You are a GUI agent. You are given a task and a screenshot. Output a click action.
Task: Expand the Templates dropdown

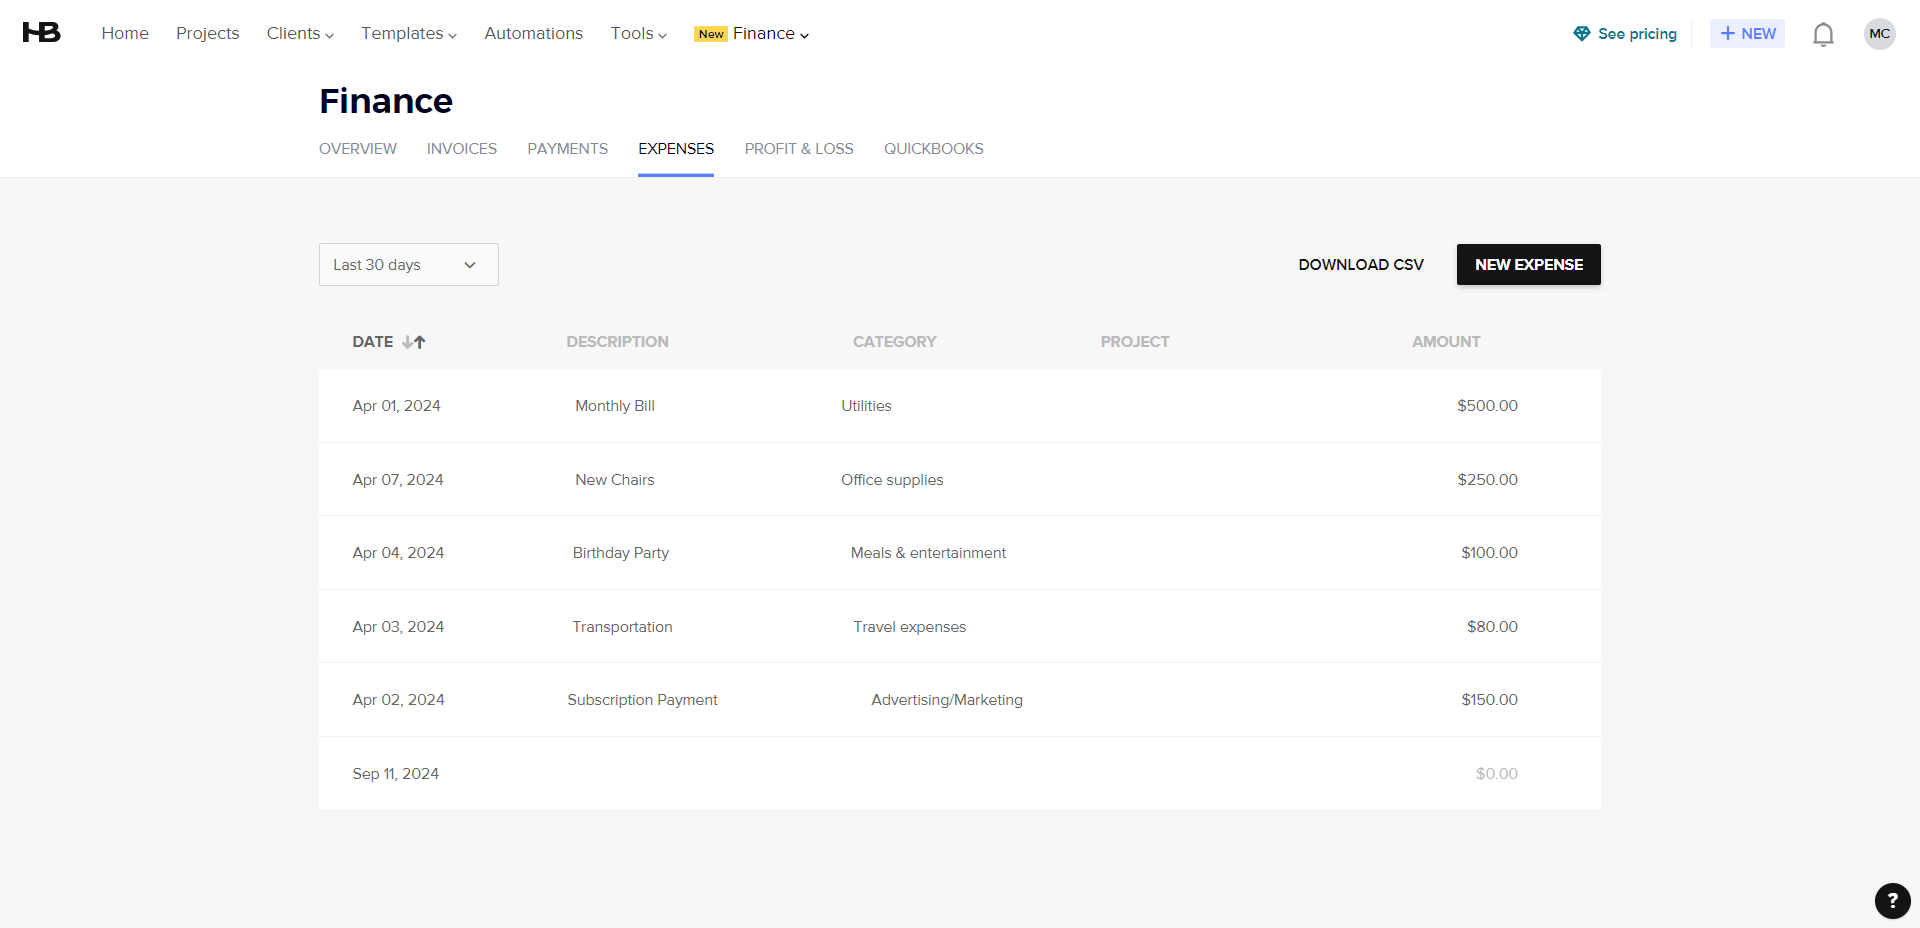click(407, 33)
